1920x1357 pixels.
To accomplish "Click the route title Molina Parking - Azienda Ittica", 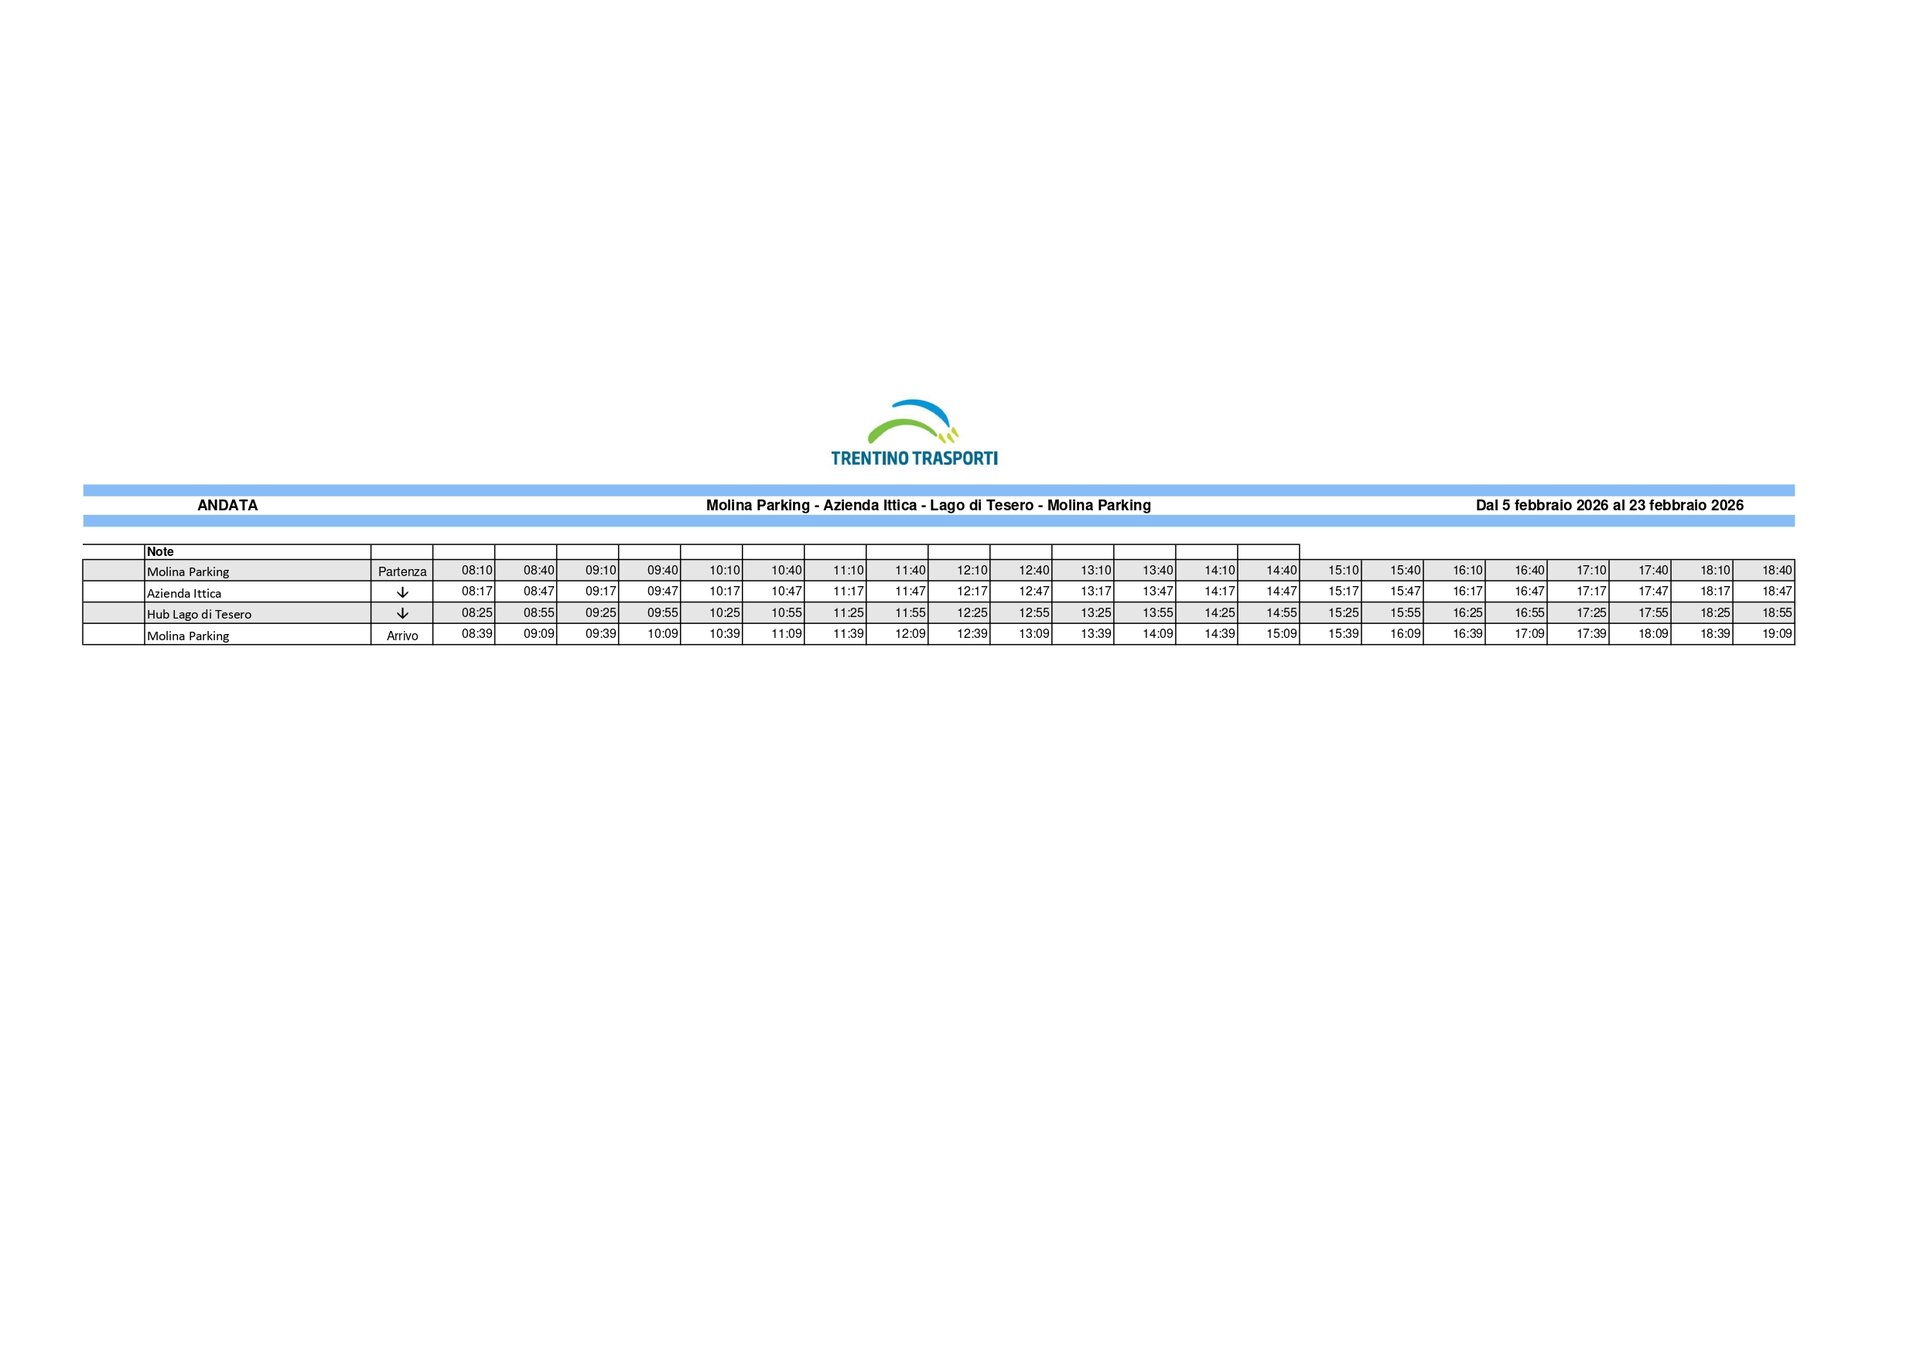I will pos(927,505).
